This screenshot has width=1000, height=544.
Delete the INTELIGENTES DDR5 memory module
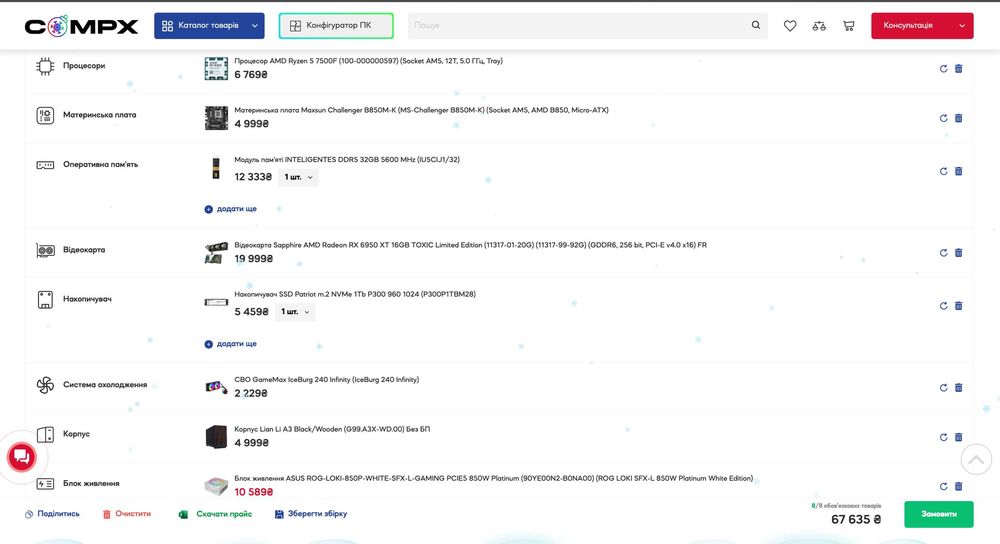pos(959,171)
